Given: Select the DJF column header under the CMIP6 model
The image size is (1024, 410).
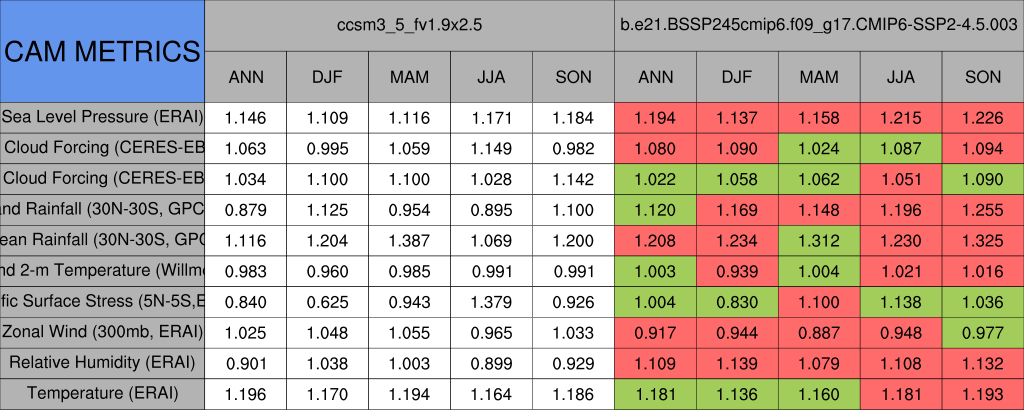Looking at the screenshot, I should tap(737, 77).
